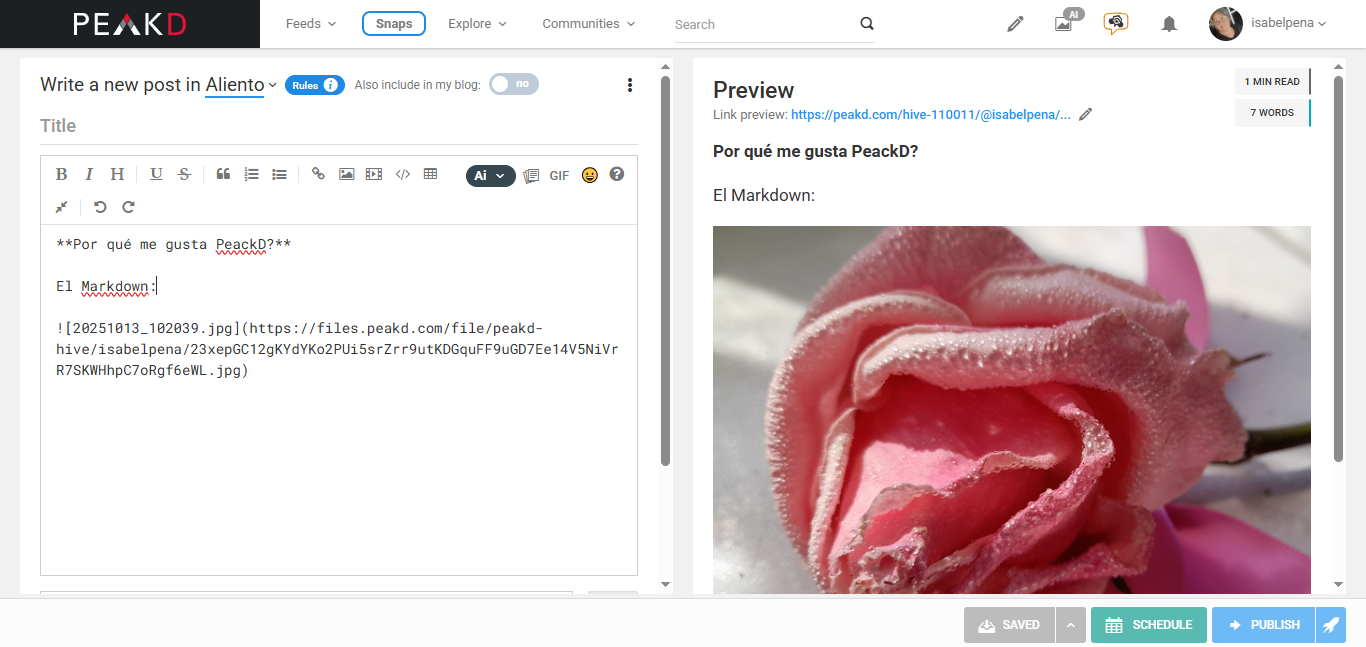Open isabelpena account menu

(1288, 24)
